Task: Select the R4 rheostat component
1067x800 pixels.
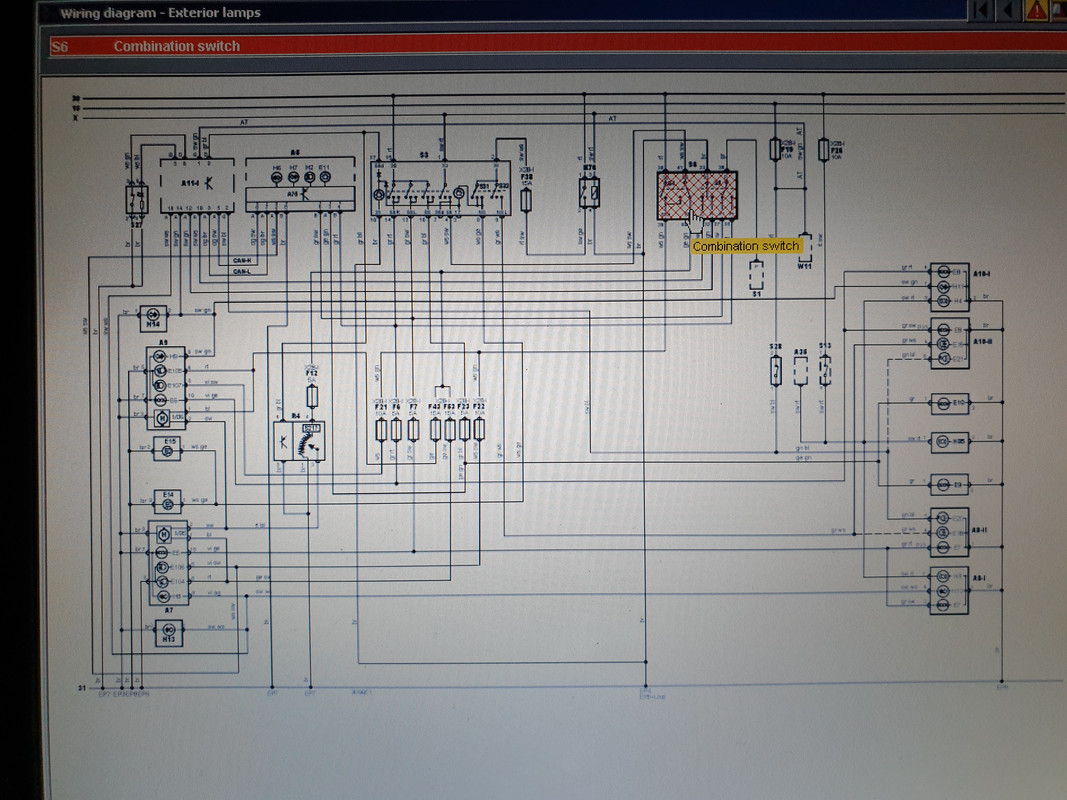Action: point(299,441)
